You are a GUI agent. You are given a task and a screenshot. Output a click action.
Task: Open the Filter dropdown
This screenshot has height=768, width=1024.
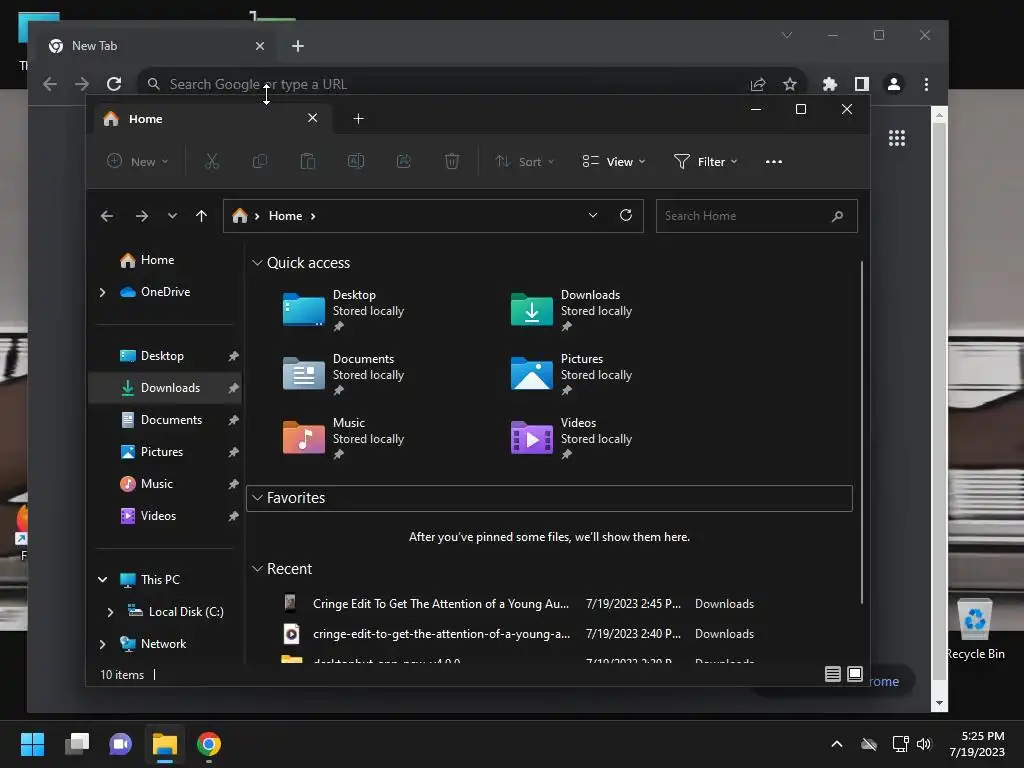(x=705, y=161)
